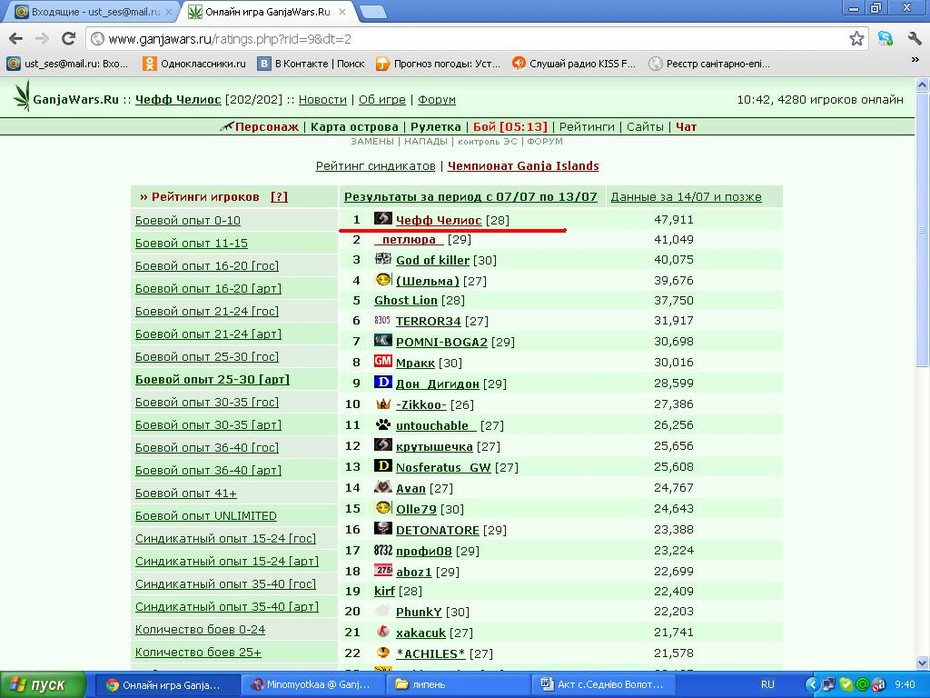This screenshot has height=698, width=930.
Task: Click the paw icon beside untouchable_
Action: tap(383, 425)
